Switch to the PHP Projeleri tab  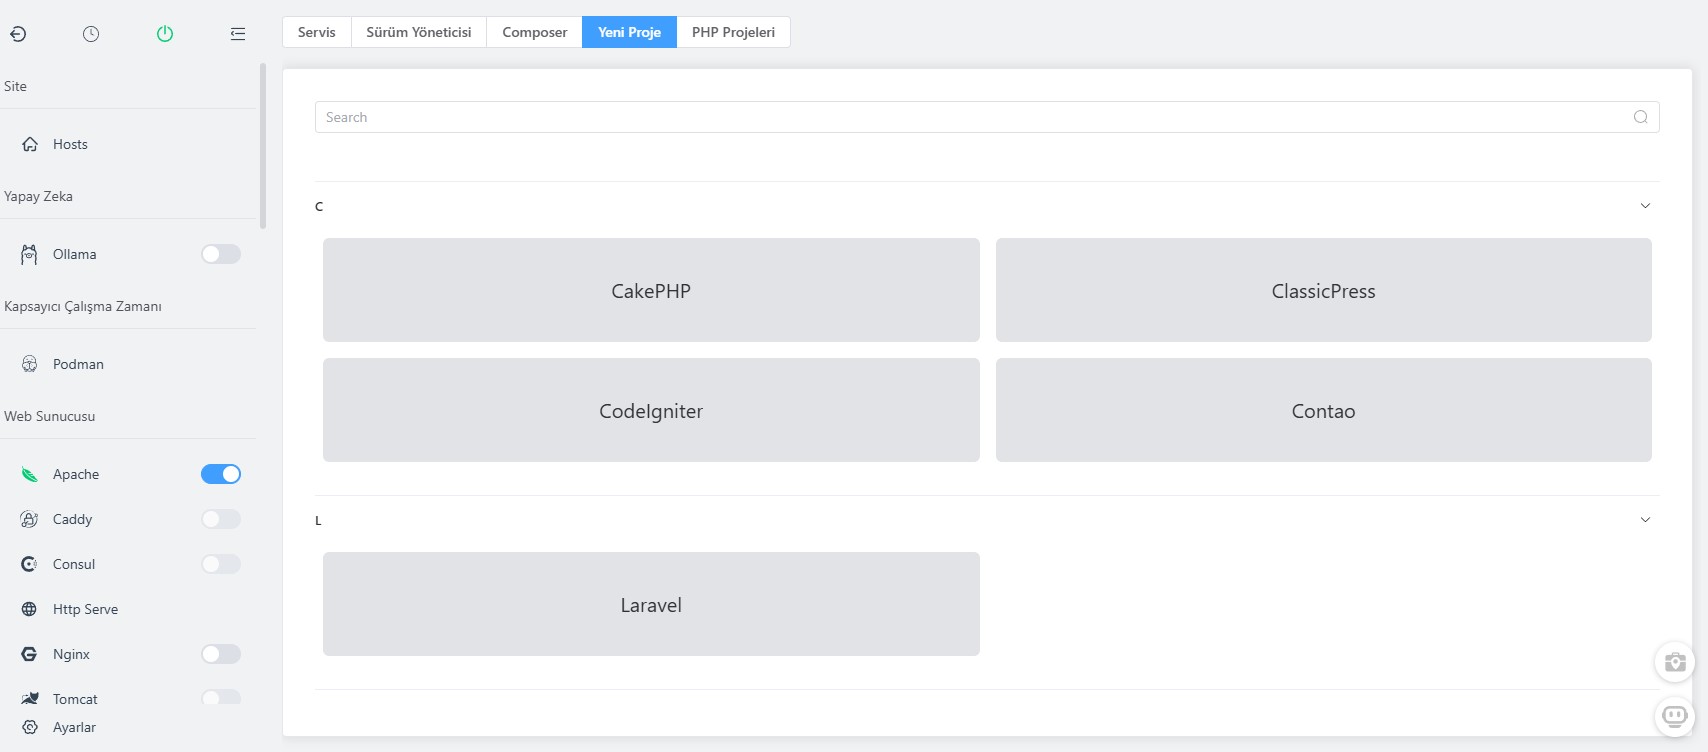coord(733,32)
